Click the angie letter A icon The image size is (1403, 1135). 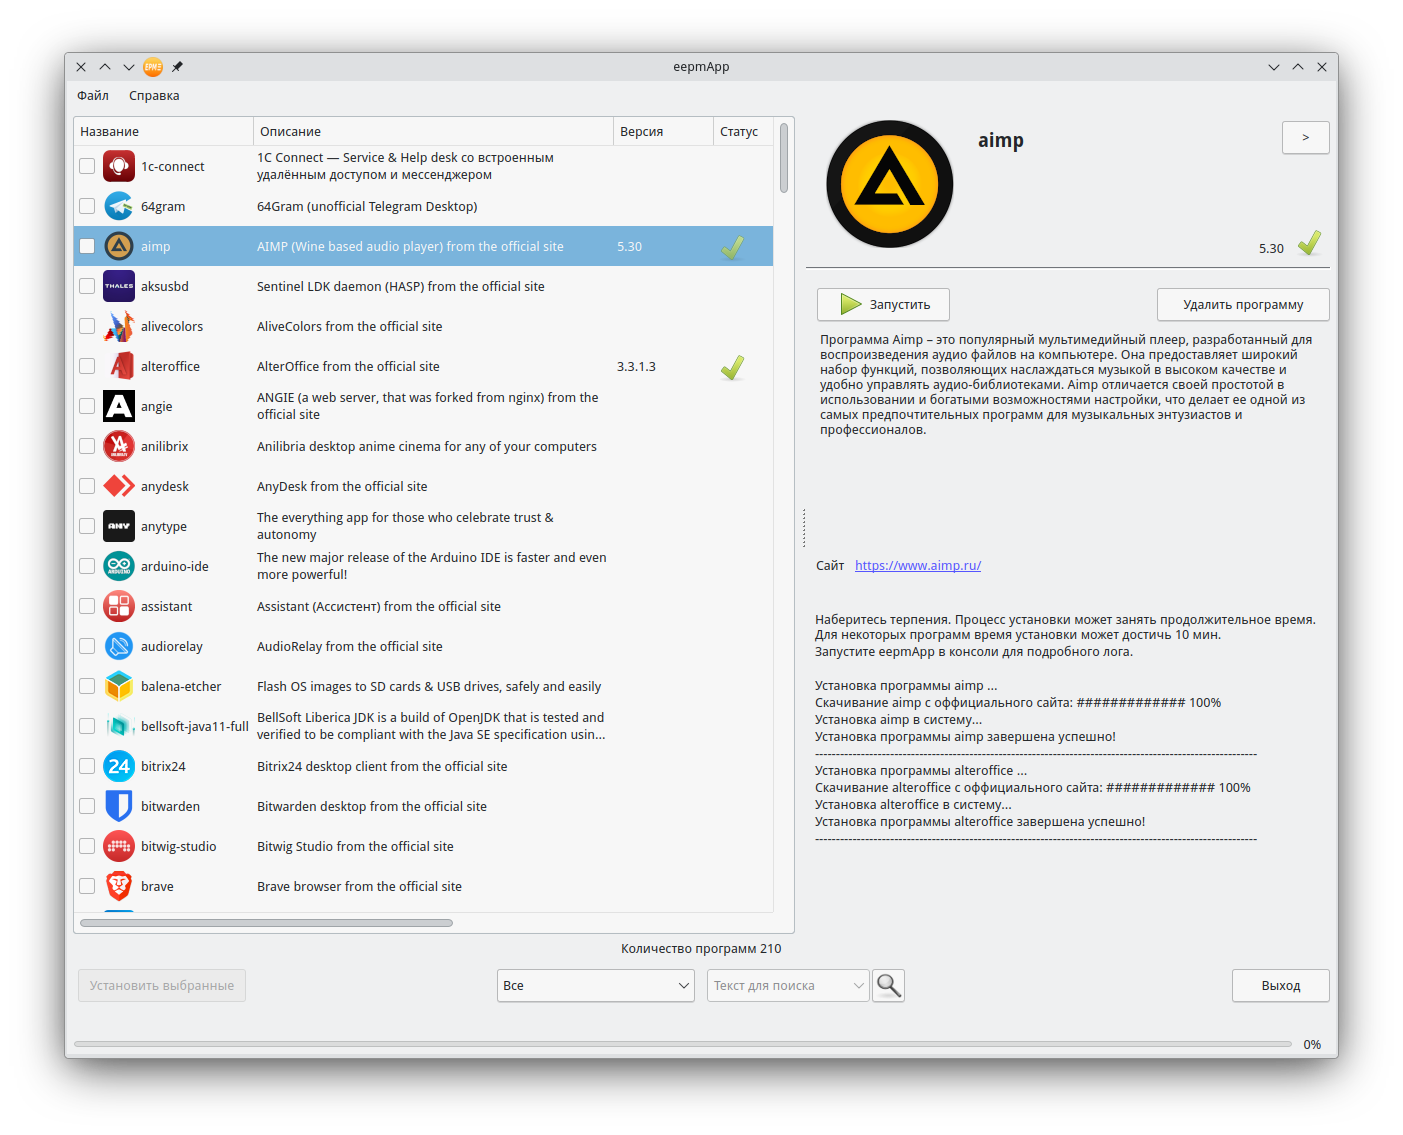point(119,406)
